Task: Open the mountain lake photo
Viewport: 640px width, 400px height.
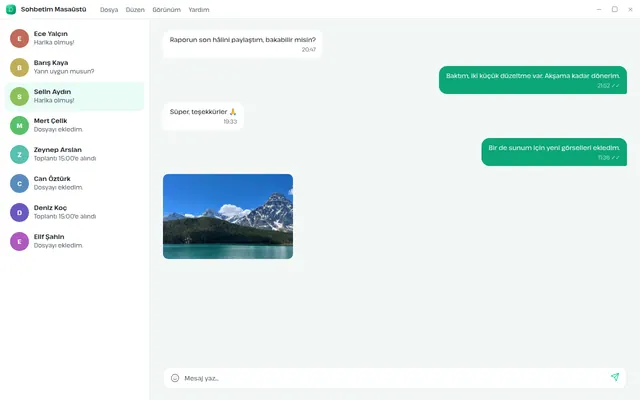Action: 228,216
